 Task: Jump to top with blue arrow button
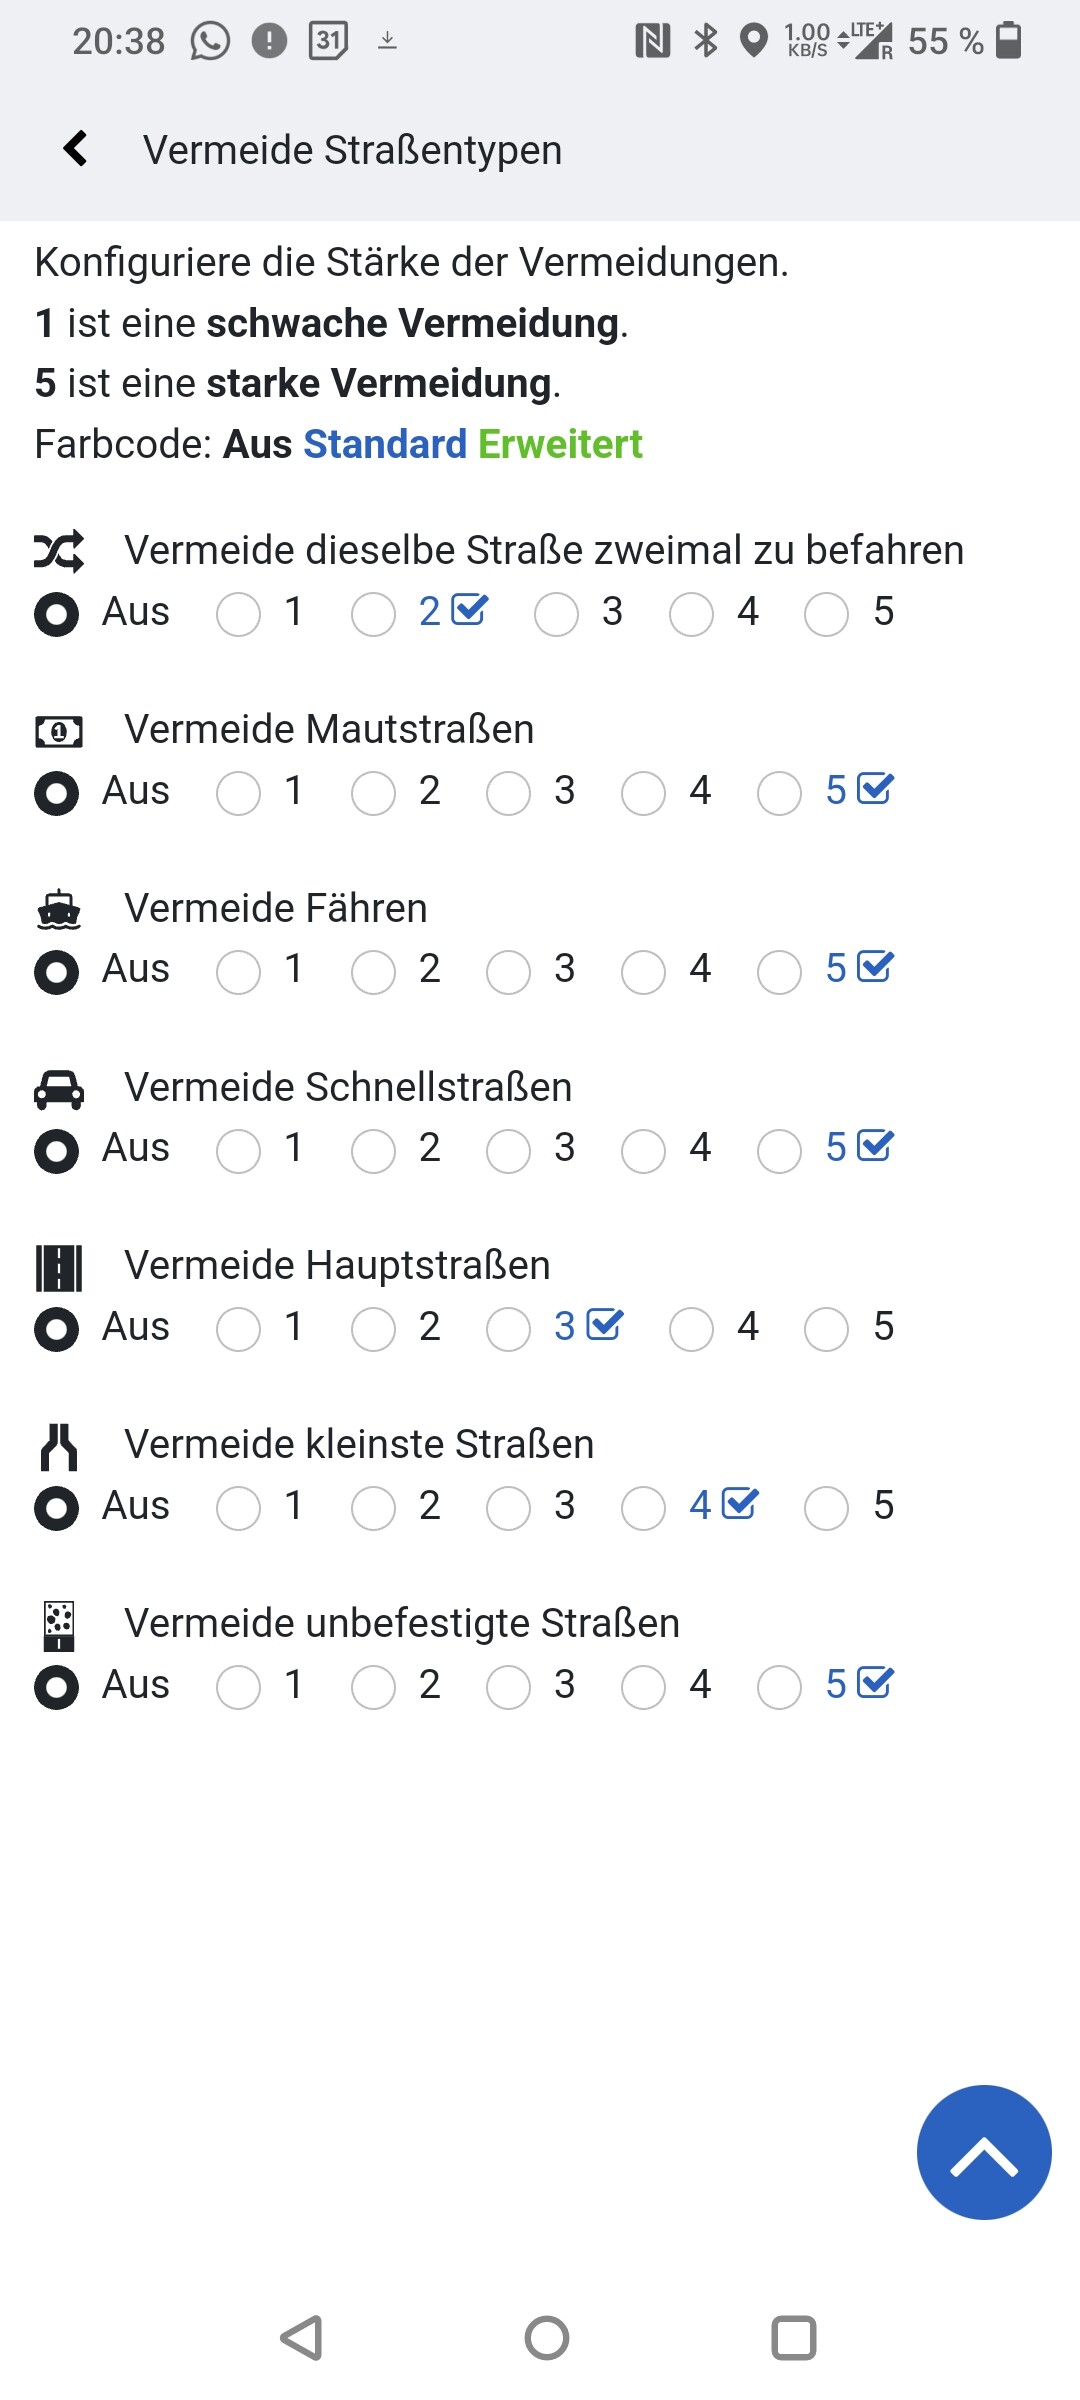pos(984,2152)
